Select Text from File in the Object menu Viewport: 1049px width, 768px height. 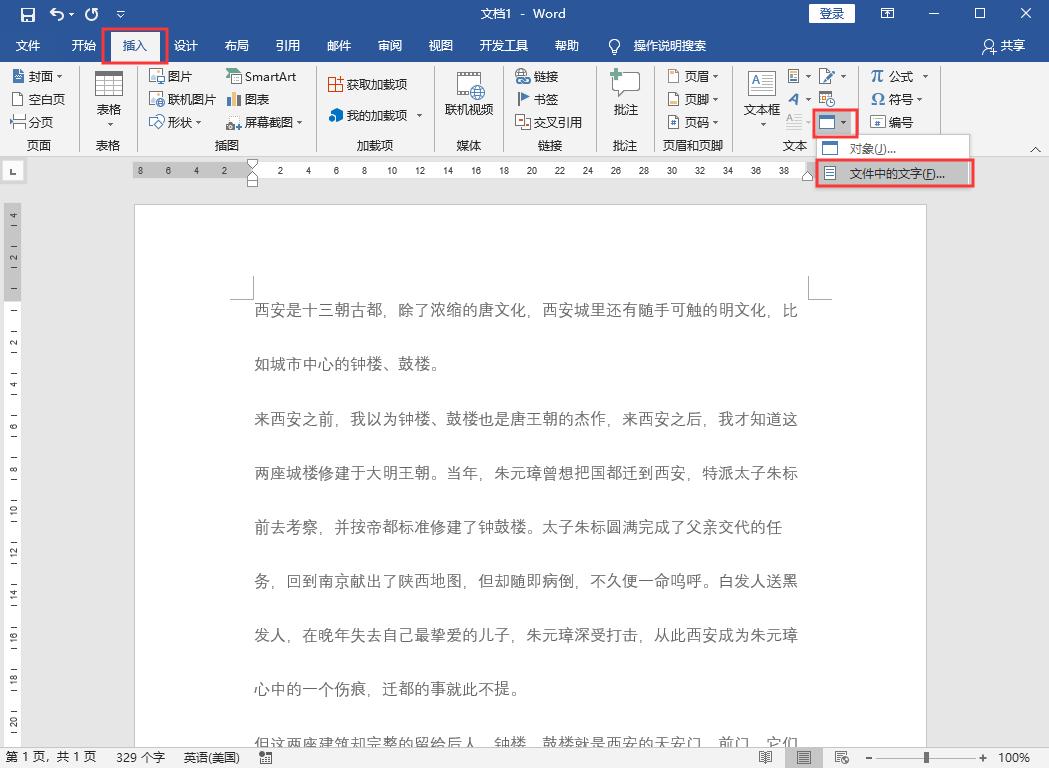point(897,172)
